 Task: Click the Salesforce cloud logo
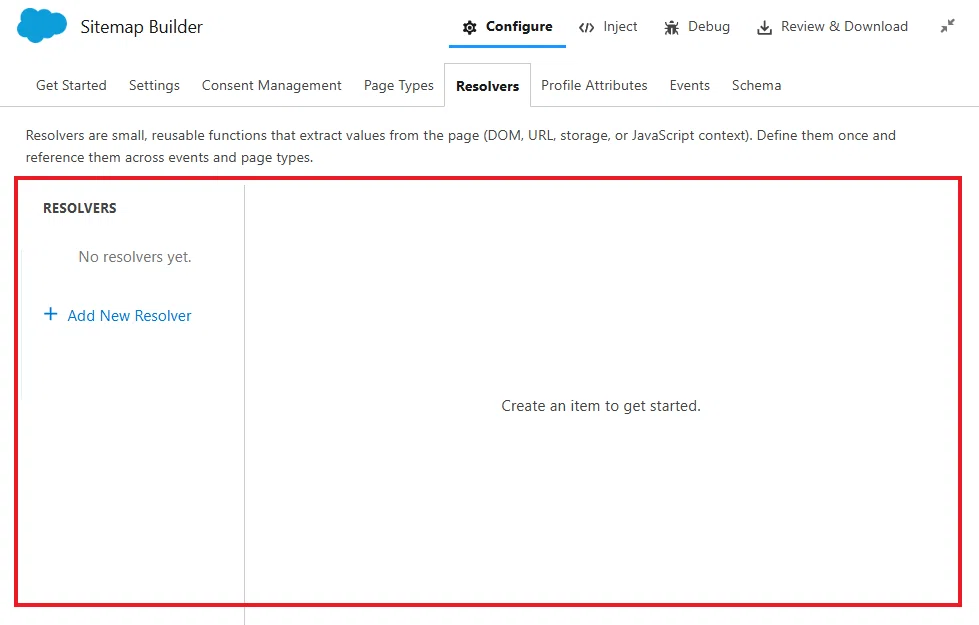click(x=42, y=26)
